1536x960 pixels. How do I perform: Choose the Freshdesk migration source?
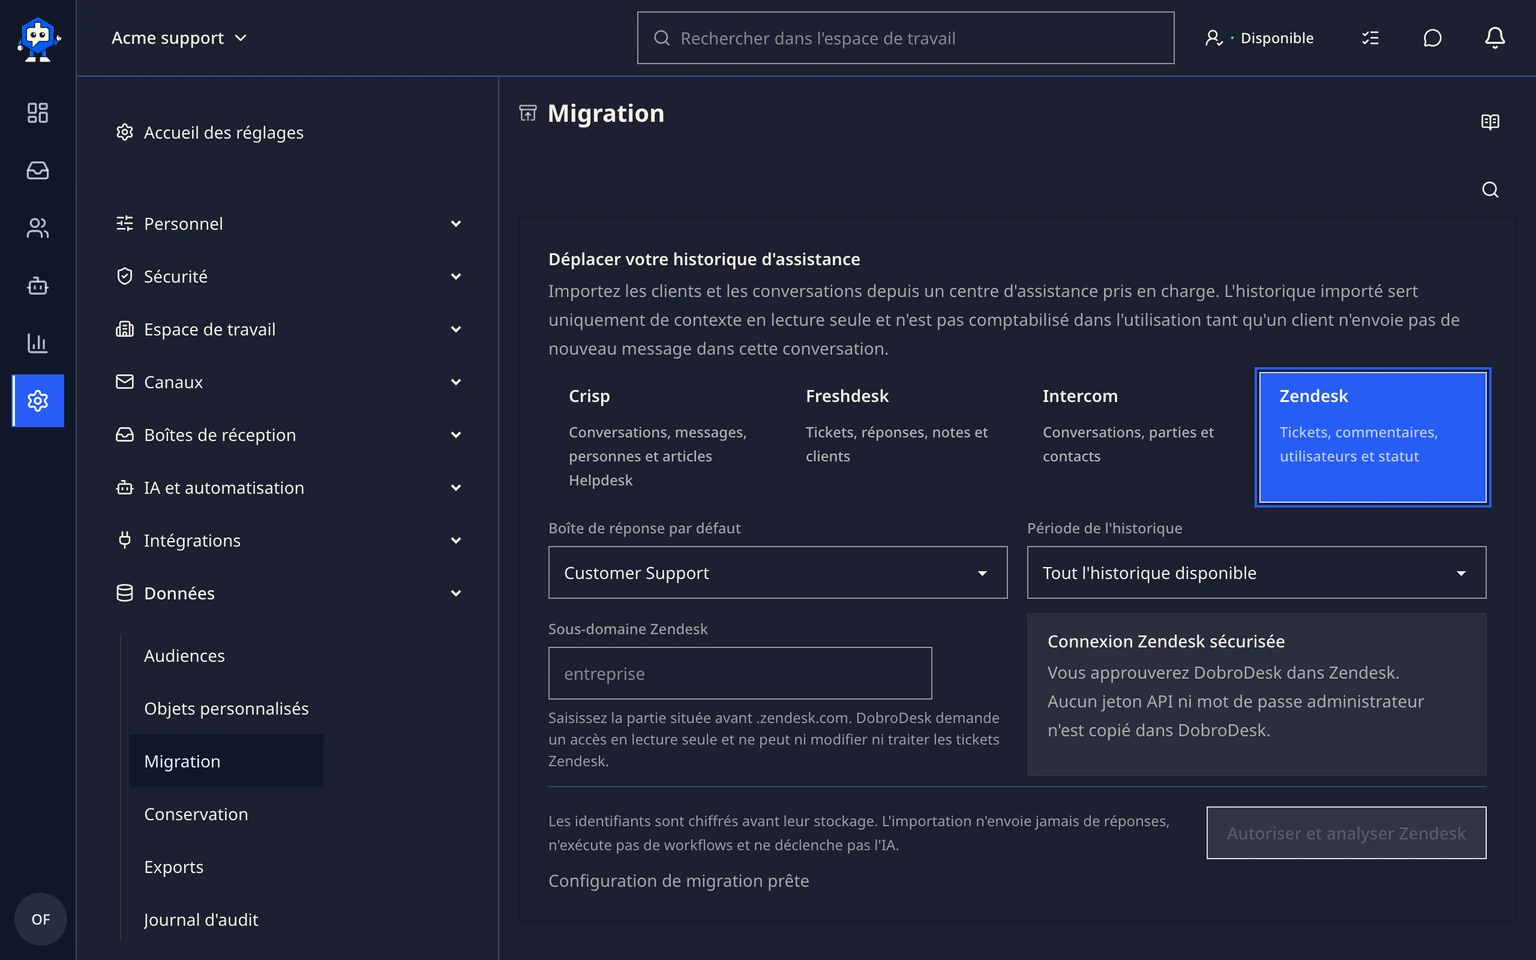point(899,438)
